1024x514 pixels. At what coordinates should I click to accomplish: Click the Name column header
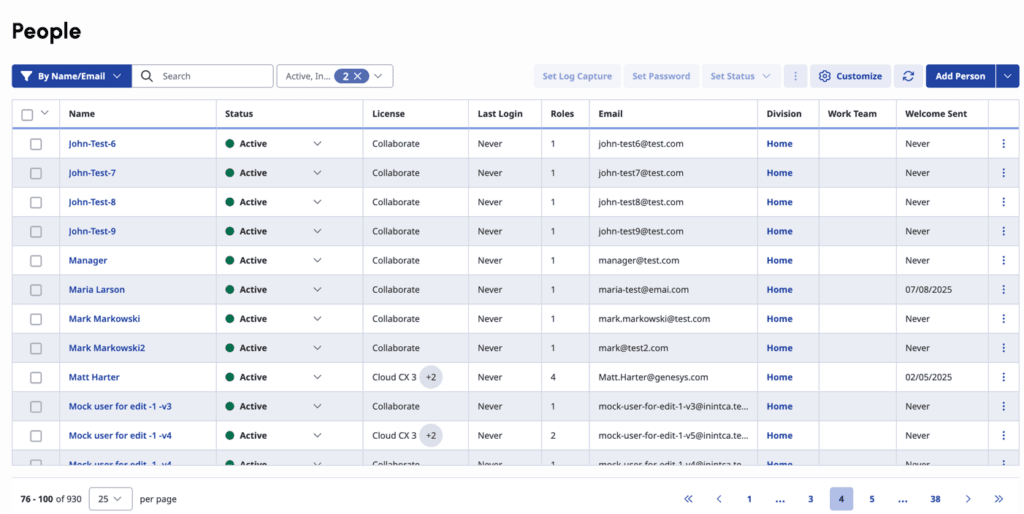[82, 114]
